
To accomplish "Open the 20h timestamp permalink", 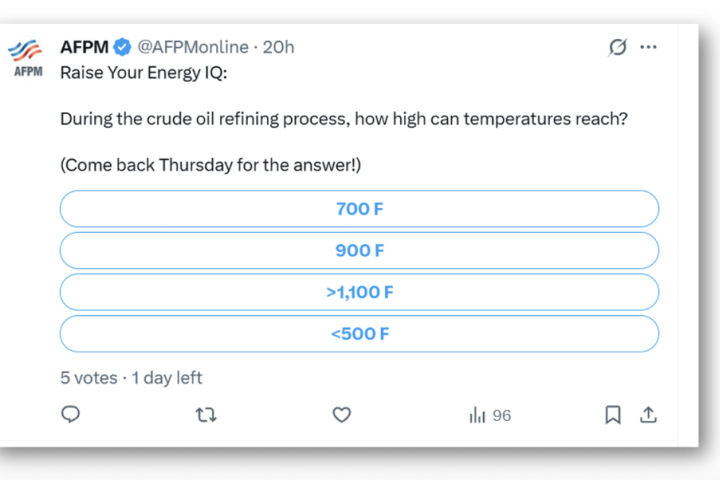I will 279,47.
